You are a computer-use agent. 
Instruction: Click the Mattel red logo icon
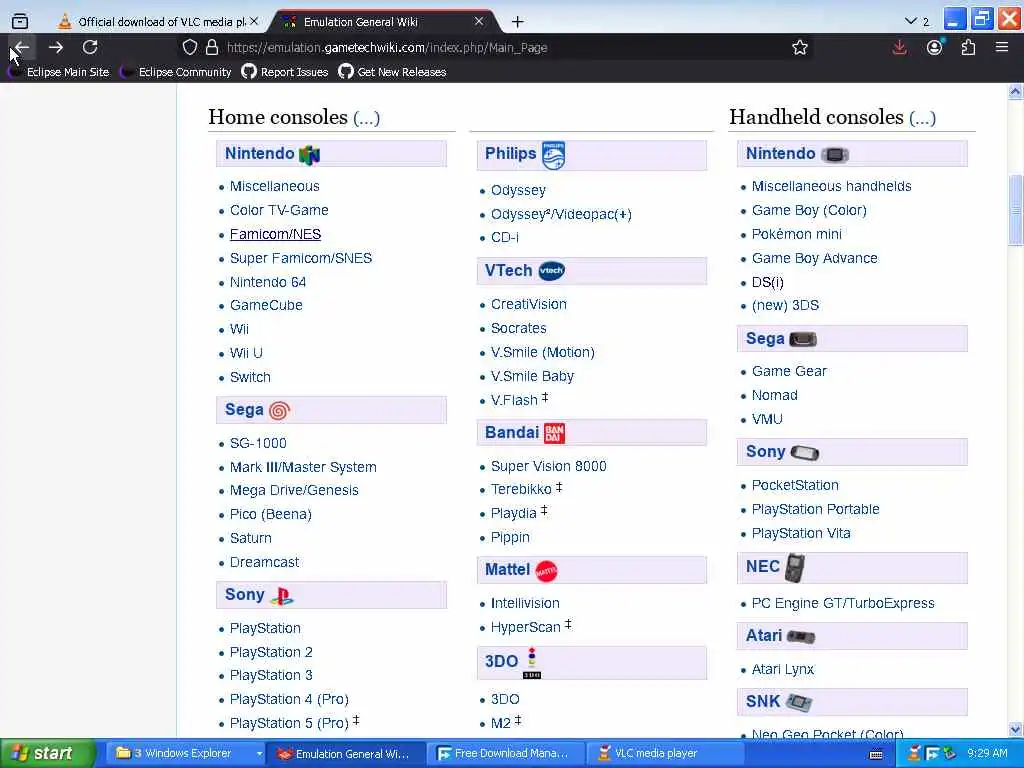tap(547, 571)
